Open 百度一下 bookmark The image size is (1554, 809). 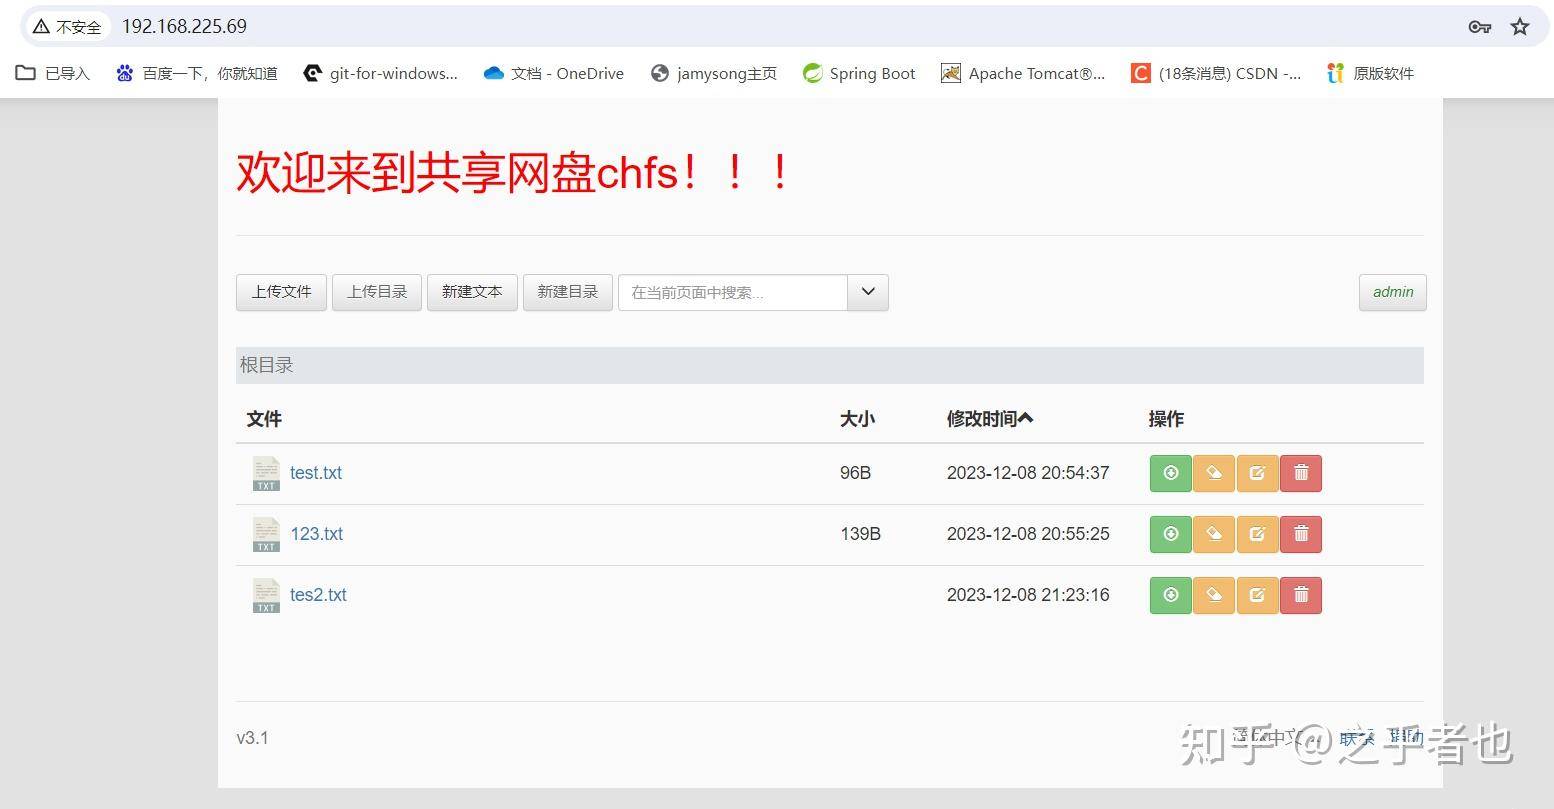coord(196,73)
